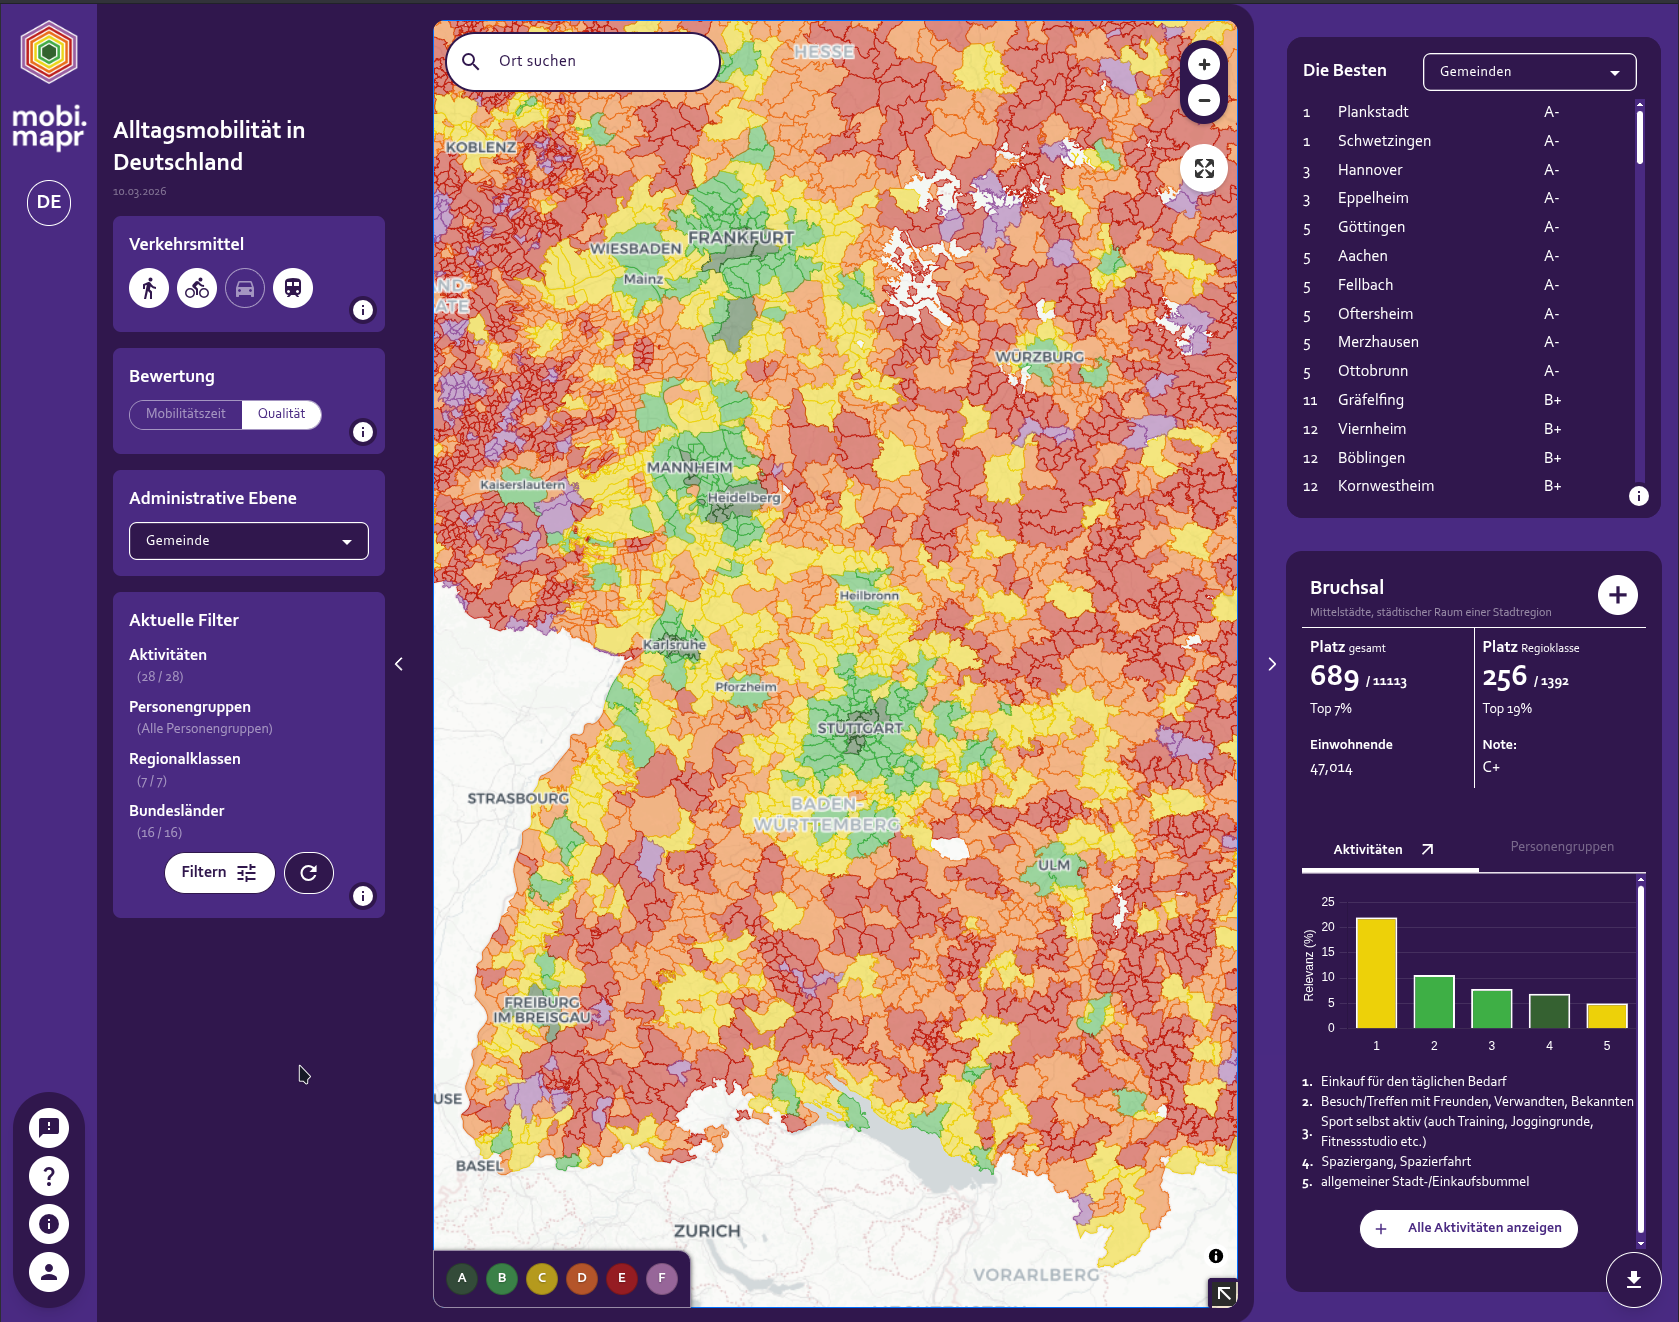Reset filters with the refresh icon
This screenshot has height=1322, width=1679.
click(309, 873)
